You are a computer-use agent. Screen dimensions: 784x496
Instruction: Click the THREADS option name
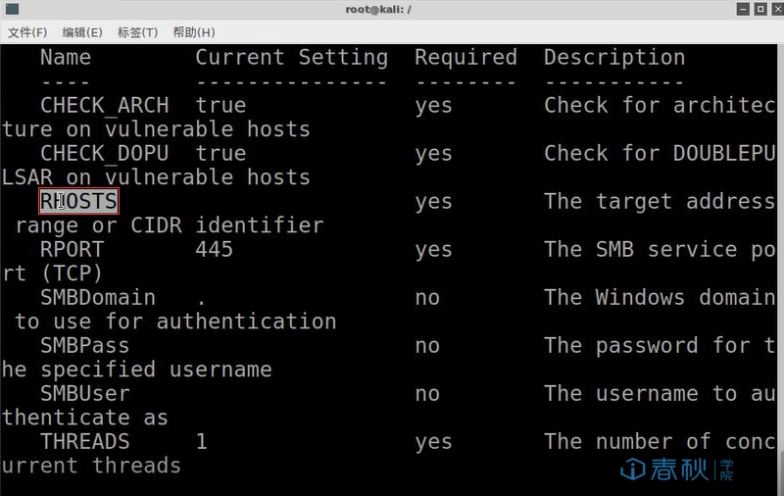click(85, 442)
